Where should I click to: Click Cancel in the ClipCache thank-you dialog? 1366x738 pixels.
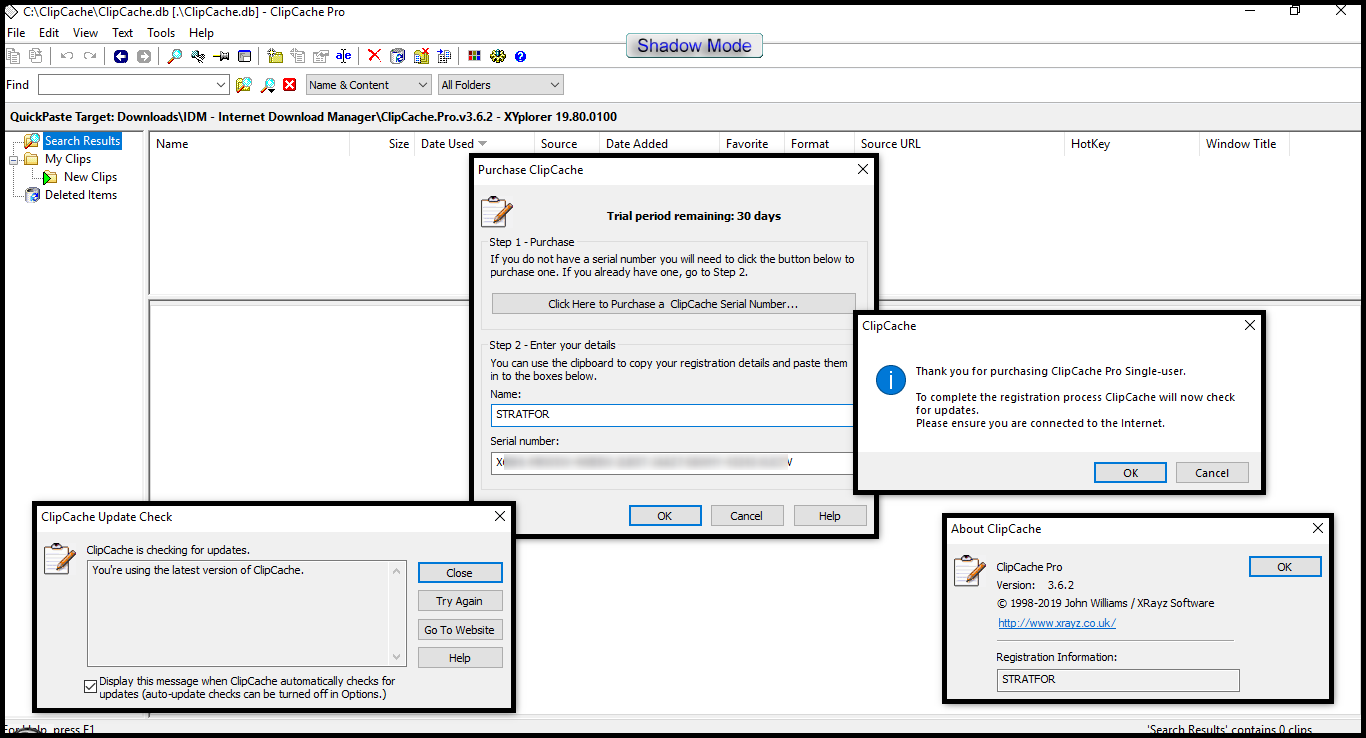point(1212,473)
